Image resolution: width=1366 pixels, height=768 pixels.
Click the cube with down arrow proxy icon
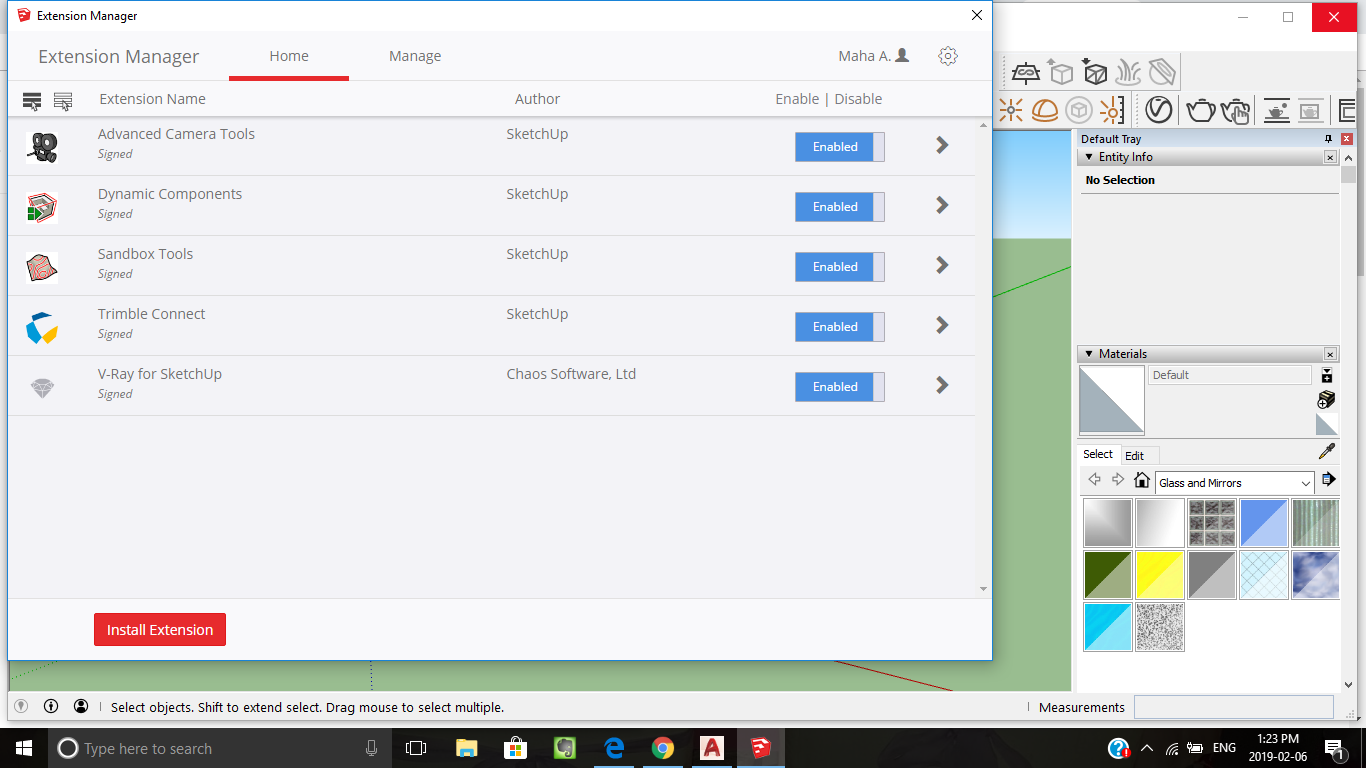[x=1096, y=73]
